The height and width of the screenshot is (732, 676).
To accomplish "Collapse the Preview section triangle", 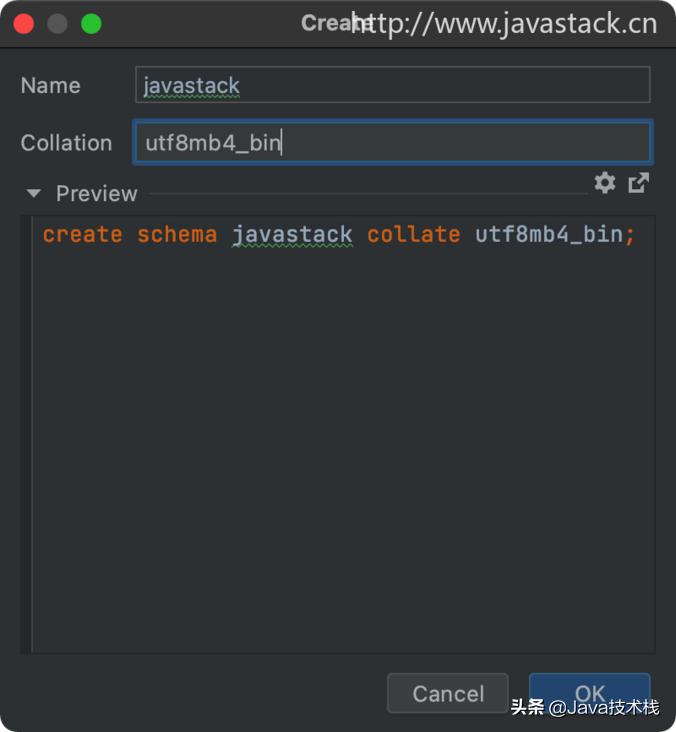I will tap(34, 193).
